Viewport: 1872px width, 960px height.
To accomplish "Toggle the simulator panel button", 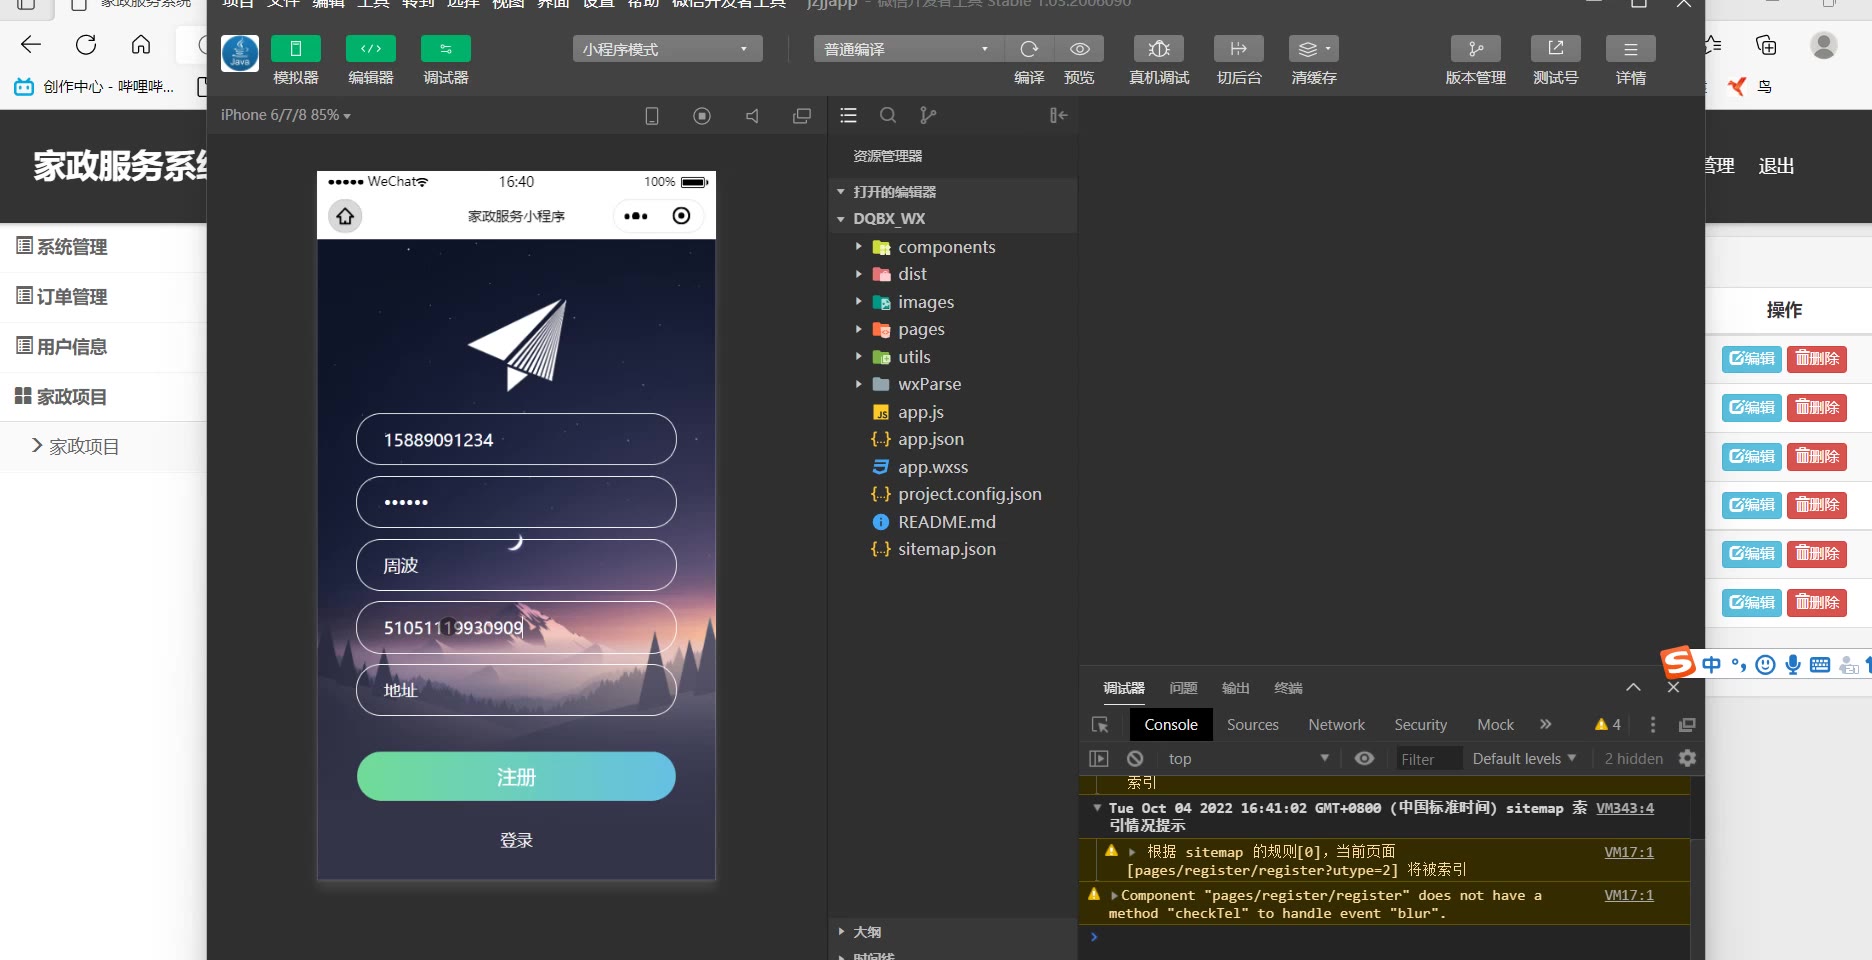I will (295, 49).
